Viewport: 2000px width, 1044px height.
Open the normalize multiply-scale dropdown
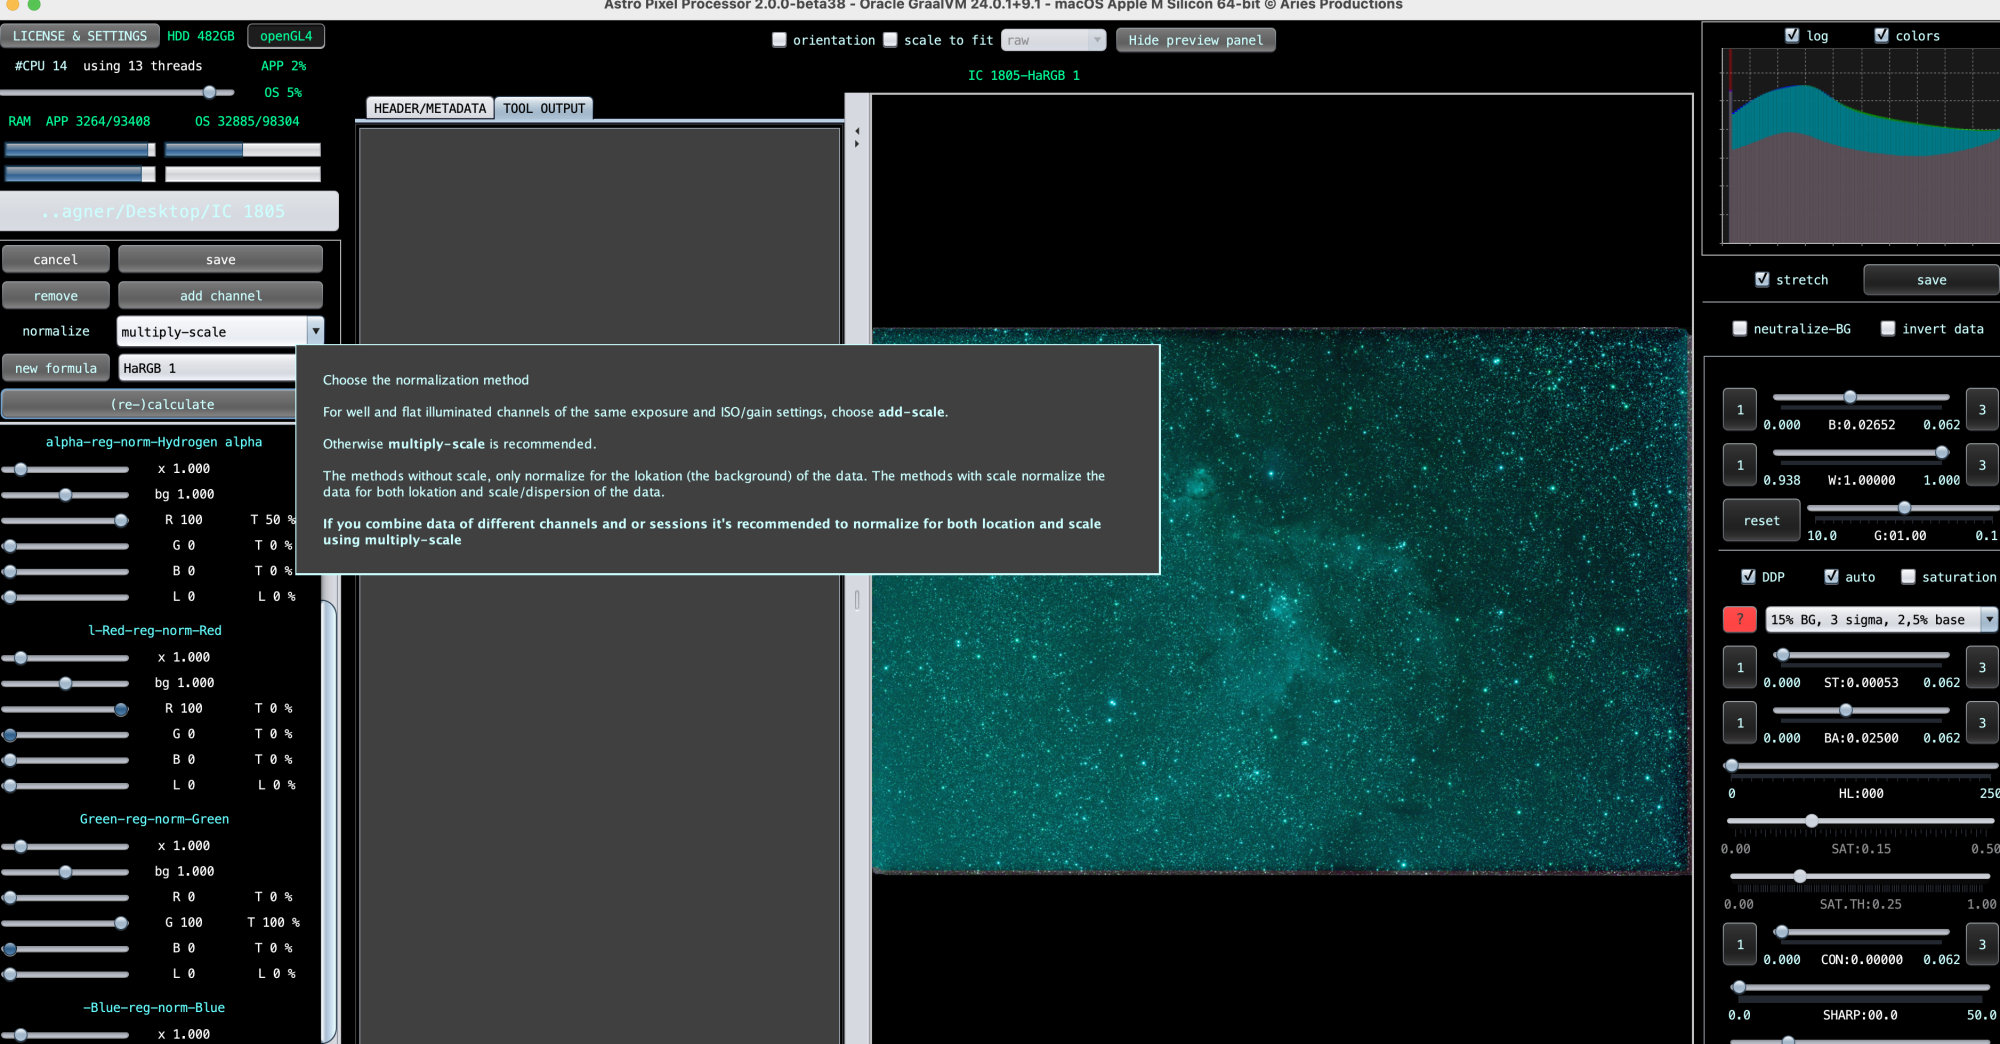(220, 331)
